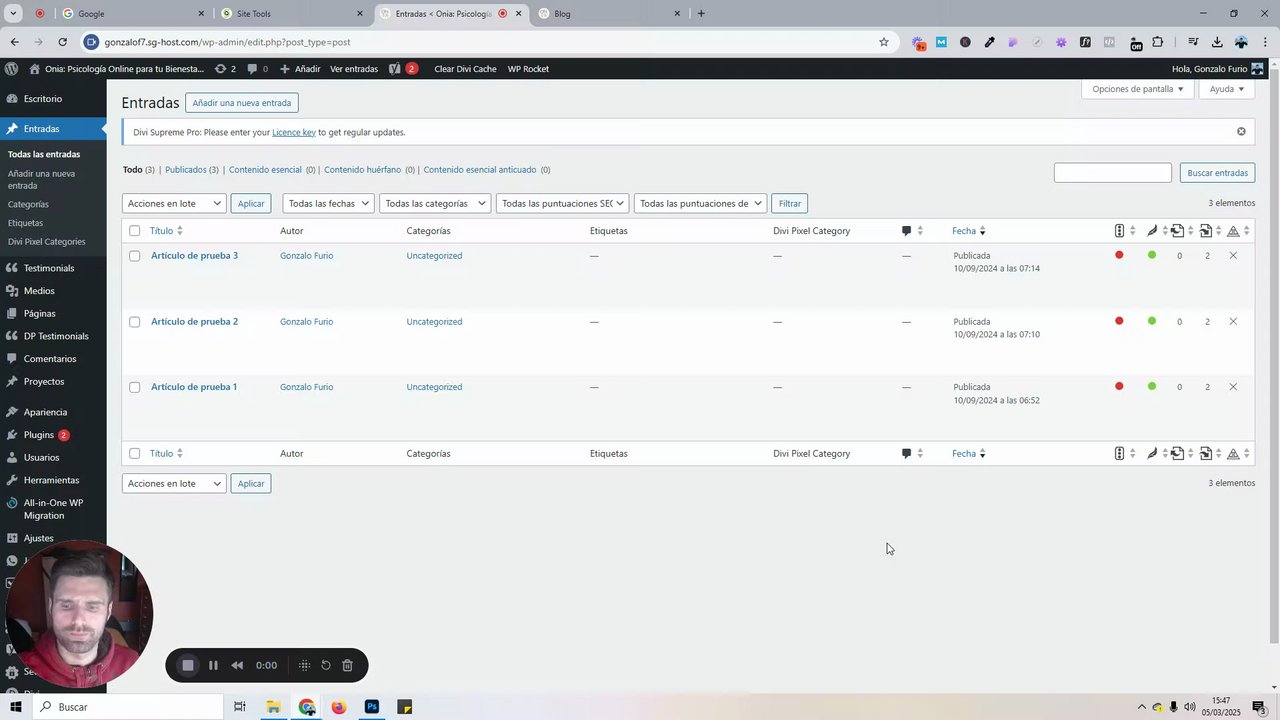
Task: Restart the recording with the circular arrow icon
Action: coord(326,665)
